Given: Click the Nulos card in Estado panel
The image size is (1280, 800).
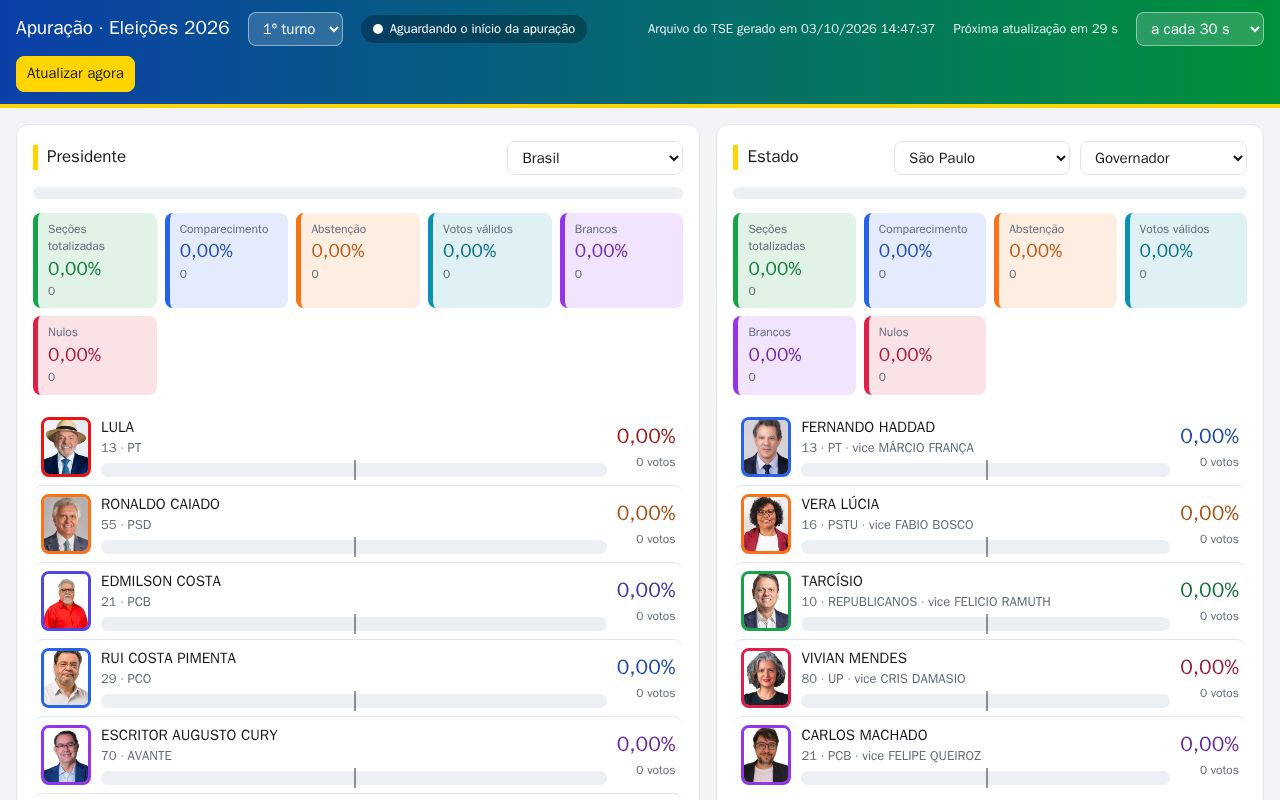Looking at the screenshot, I should tap(925, 355).
